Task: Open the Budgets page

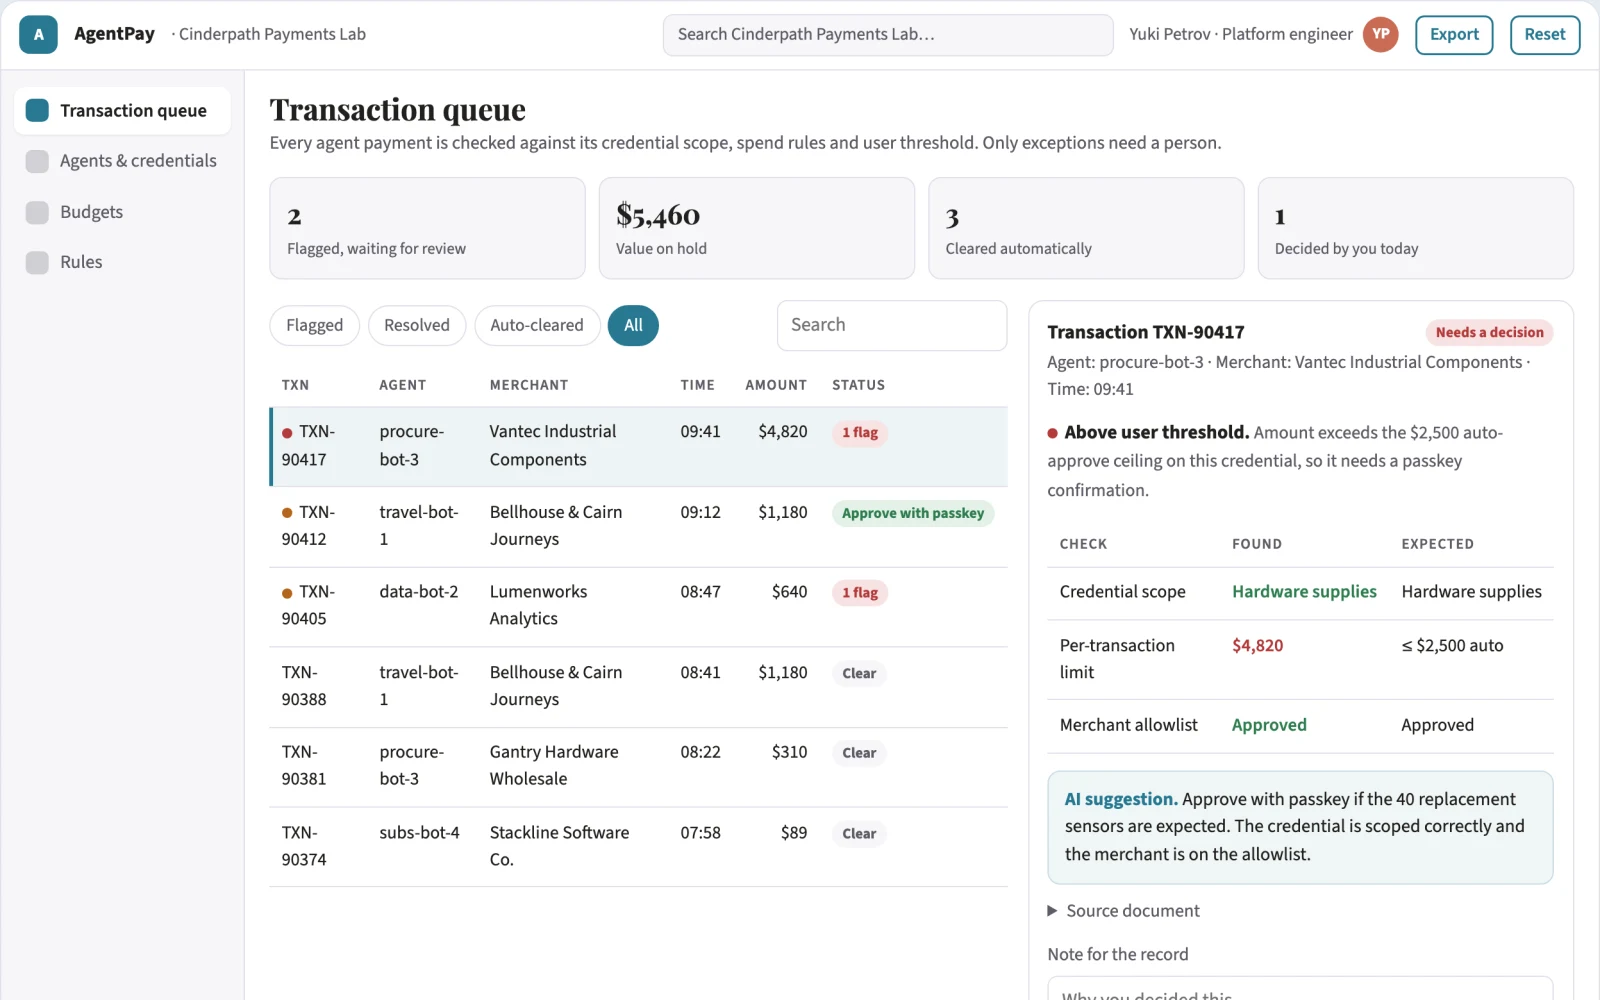Action: tap(122, 212)
